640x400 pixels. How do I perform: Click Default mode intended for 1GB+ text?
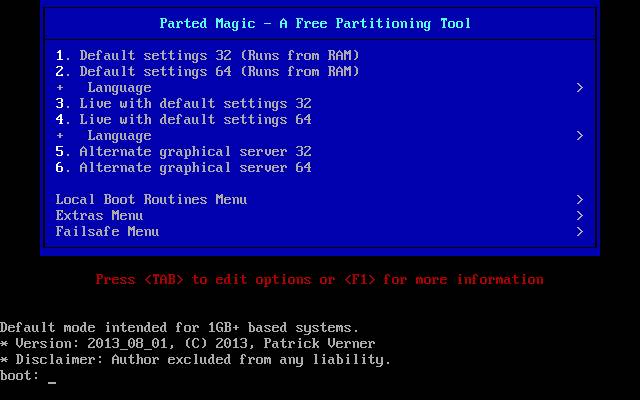click(x=180, y=327)
